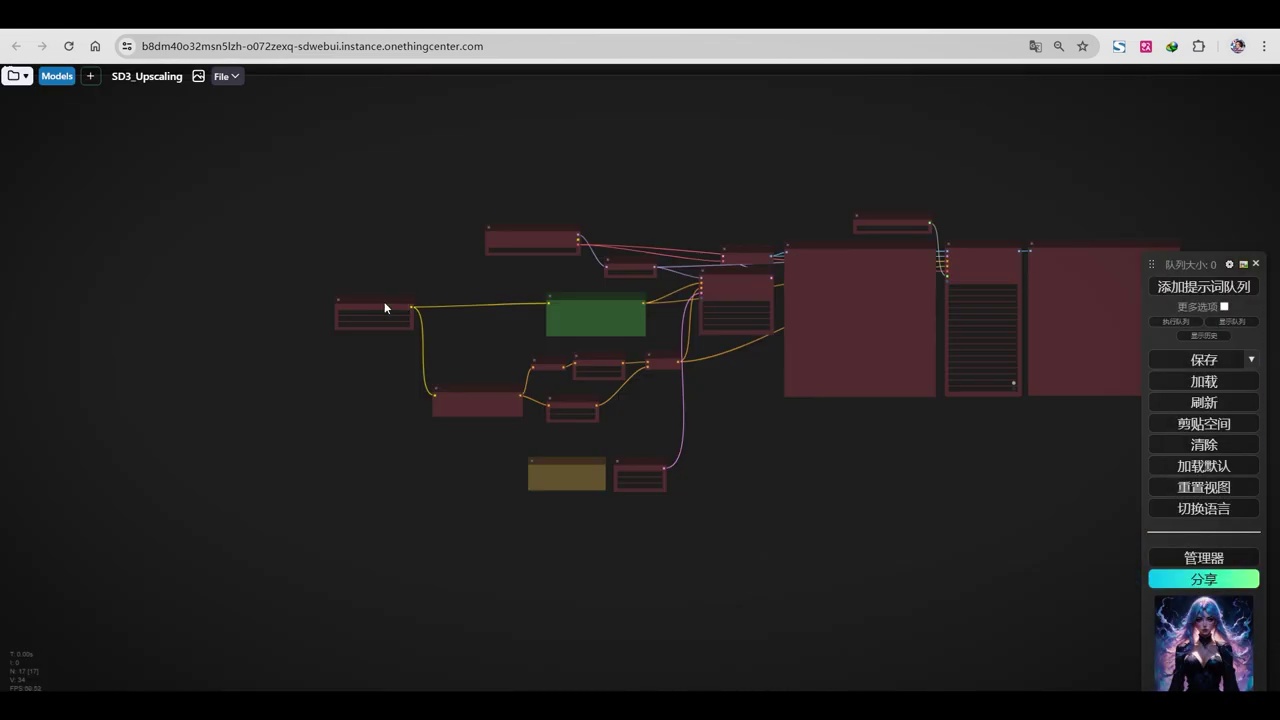Click the 分享 share button
This screenshot has width=1280, height=720.
coord(1204,580)
